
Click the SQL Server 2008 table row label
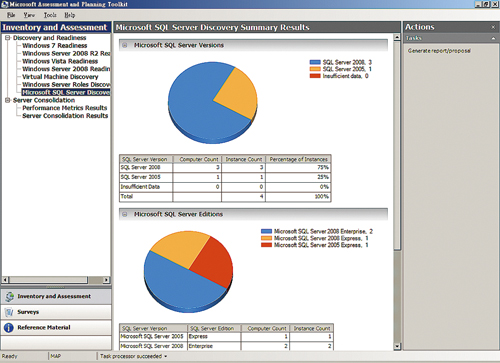(x=140, y=167)
